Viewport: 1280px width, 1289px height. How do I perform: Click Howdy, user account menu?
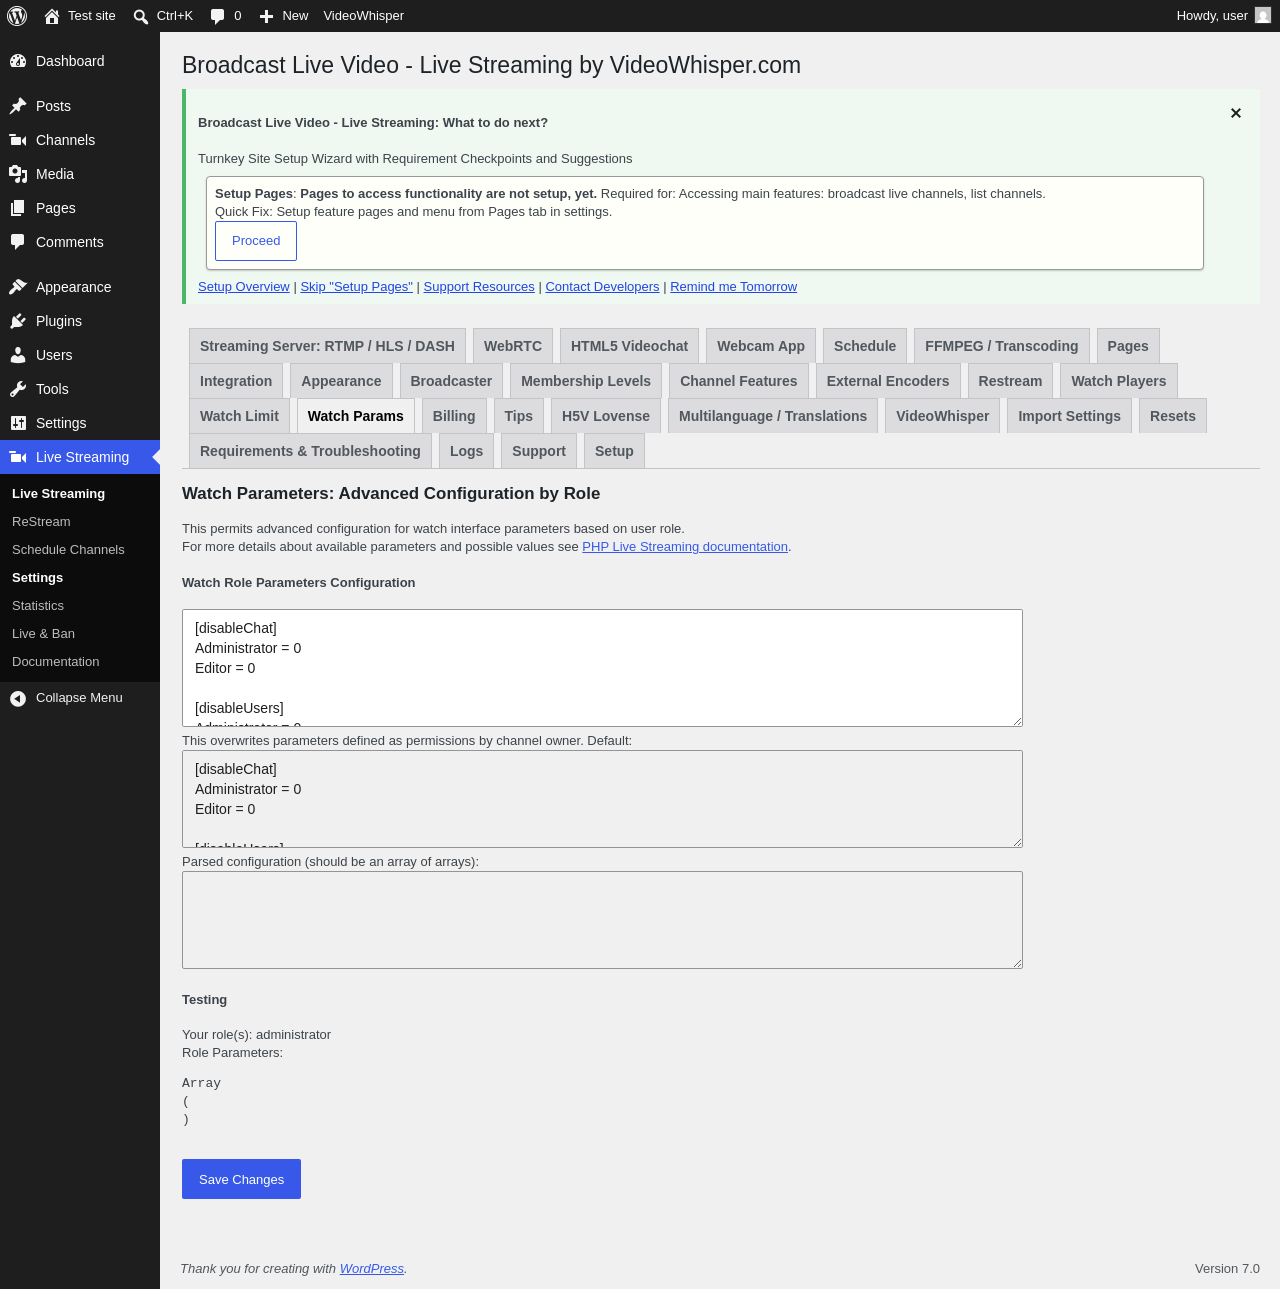pyautogui.click(x=1224, y=16)
